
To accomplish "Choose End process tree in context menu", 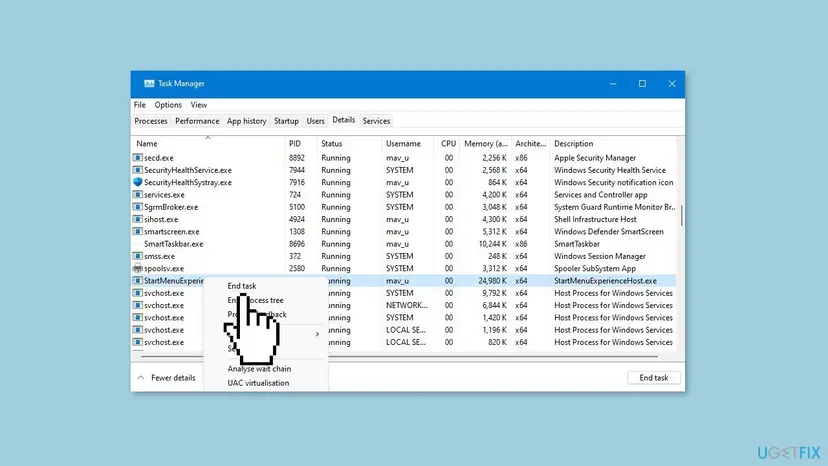I will [x=256, y=300].
